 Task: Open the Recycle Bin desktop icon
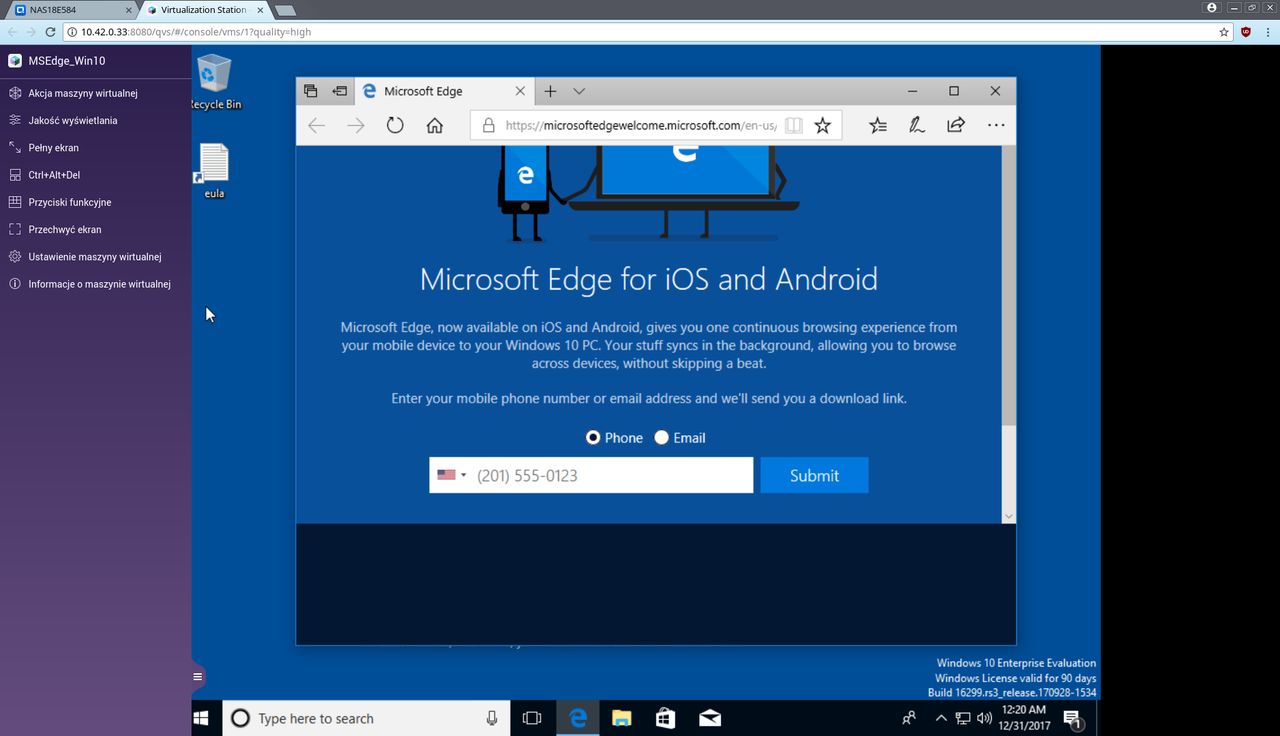coord(215,82)
